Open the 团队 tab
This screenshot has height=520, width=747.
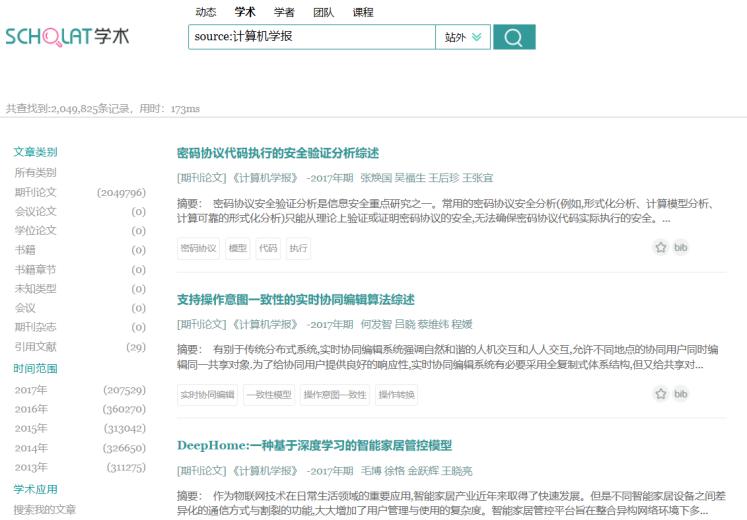(323, 12)
